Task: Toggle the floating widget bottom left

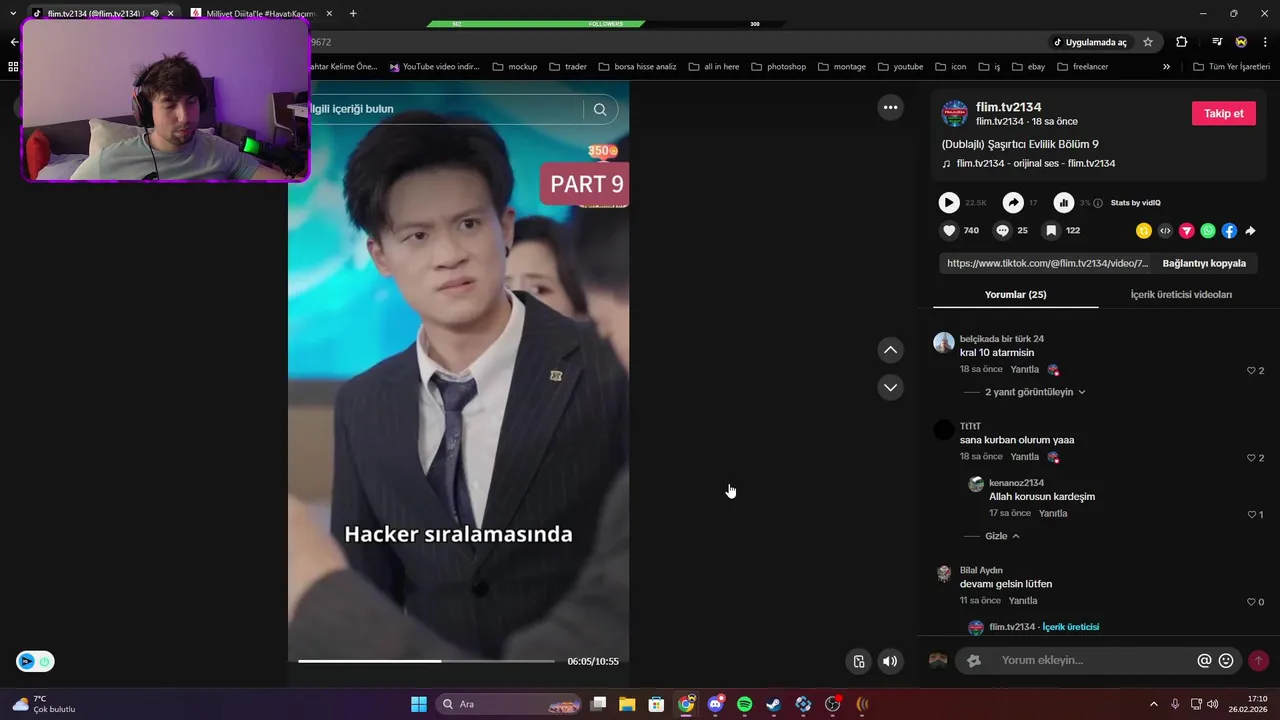Action: tap(35, 661)
